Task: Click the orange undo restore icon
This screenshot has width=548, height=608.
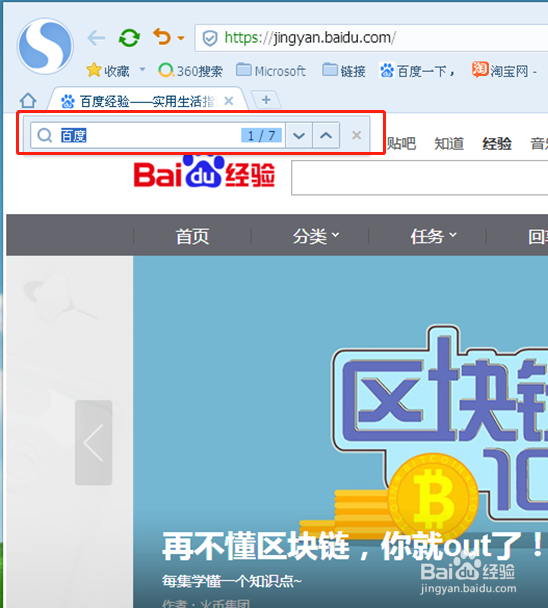Action: pyautogui.click(x=162, y=37)
